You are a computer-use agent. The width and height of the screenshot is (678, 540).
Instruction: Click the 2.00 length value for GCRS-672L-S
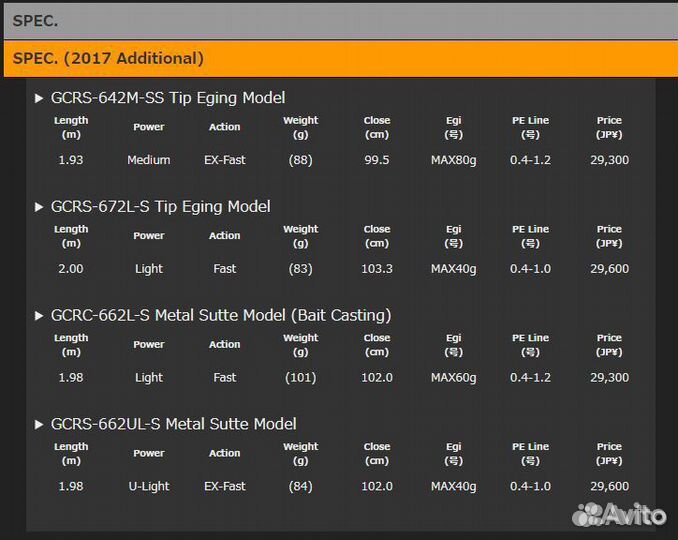coord(71,269)
